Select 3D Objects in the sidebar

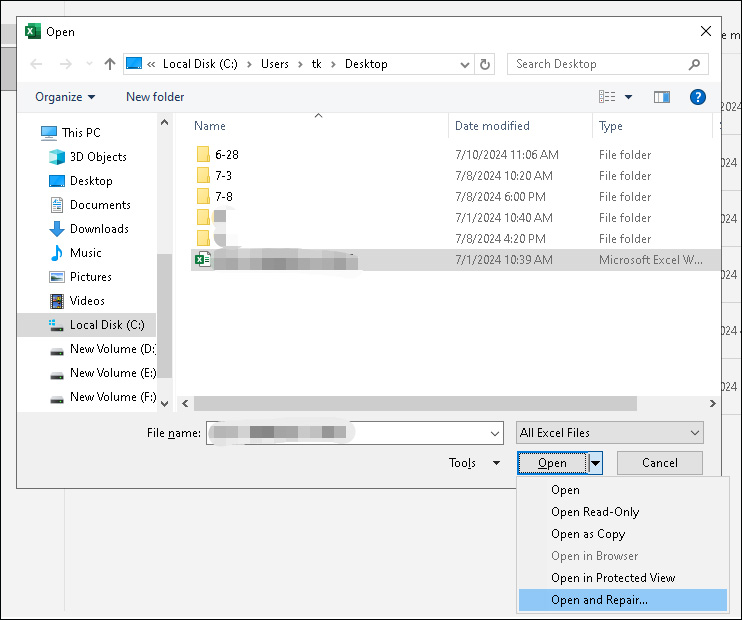coord(88,157)
